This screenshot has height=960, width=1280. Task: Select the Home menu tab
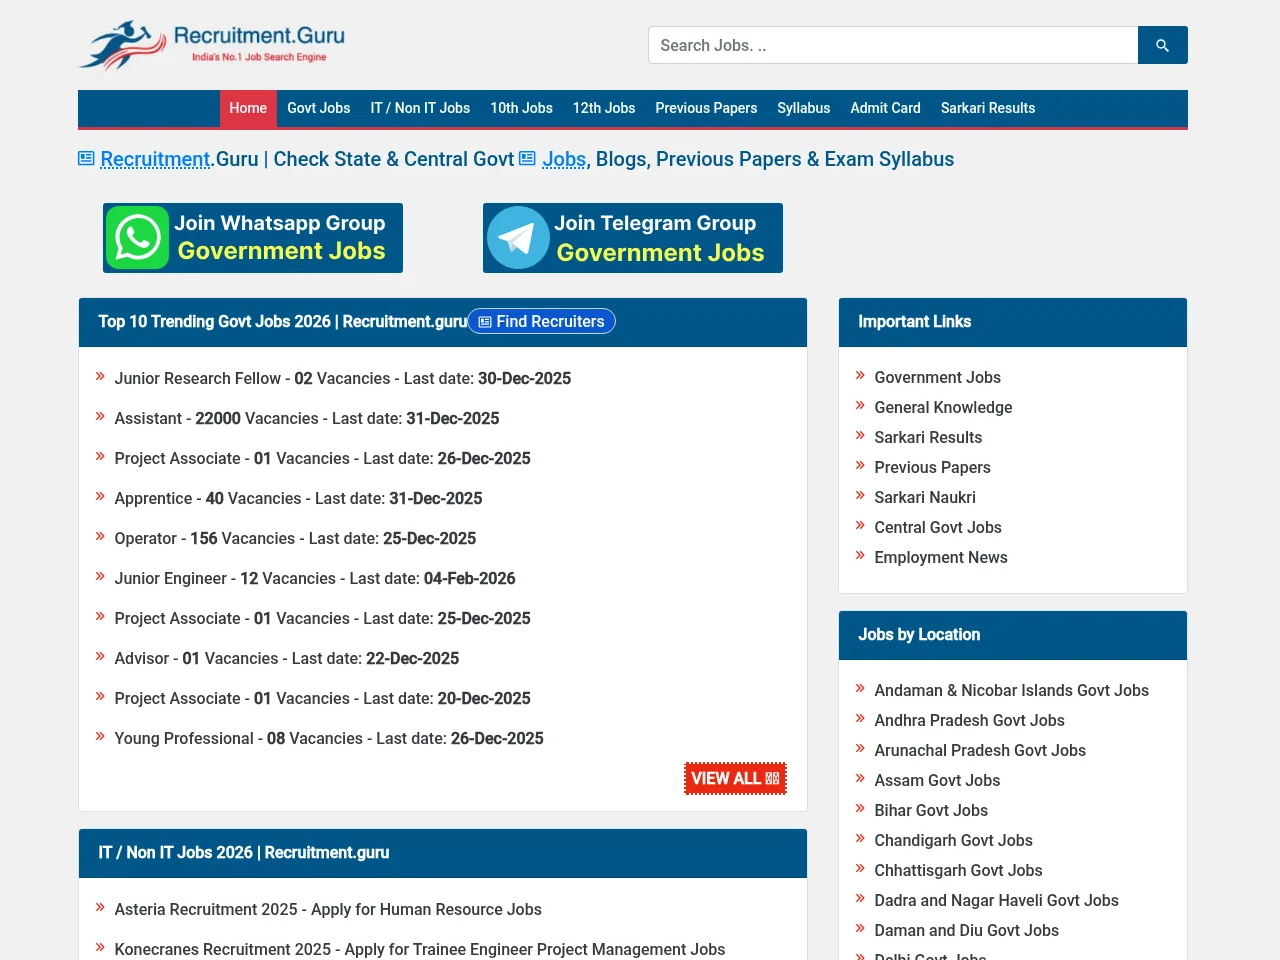[x=248, y=108]
